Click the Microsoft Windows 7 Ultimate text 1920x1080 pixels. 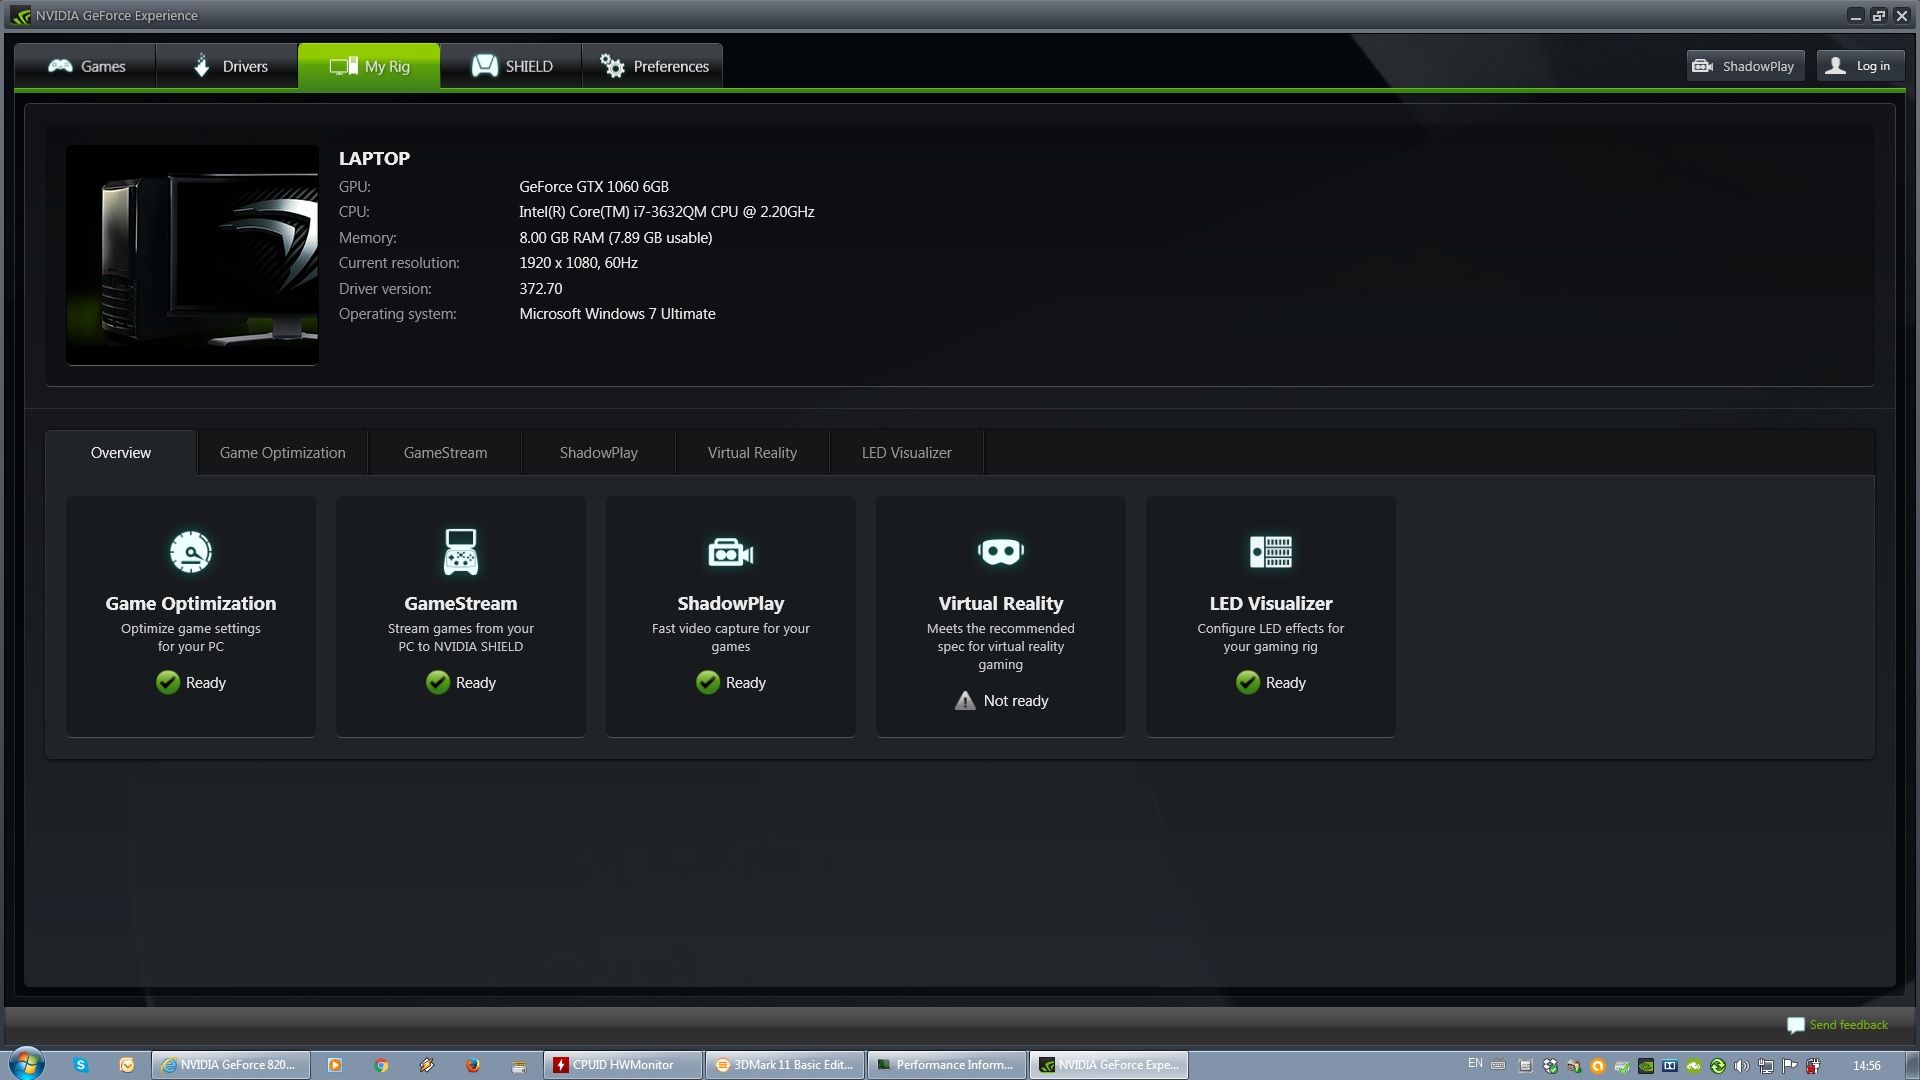(x=617, y=314)
